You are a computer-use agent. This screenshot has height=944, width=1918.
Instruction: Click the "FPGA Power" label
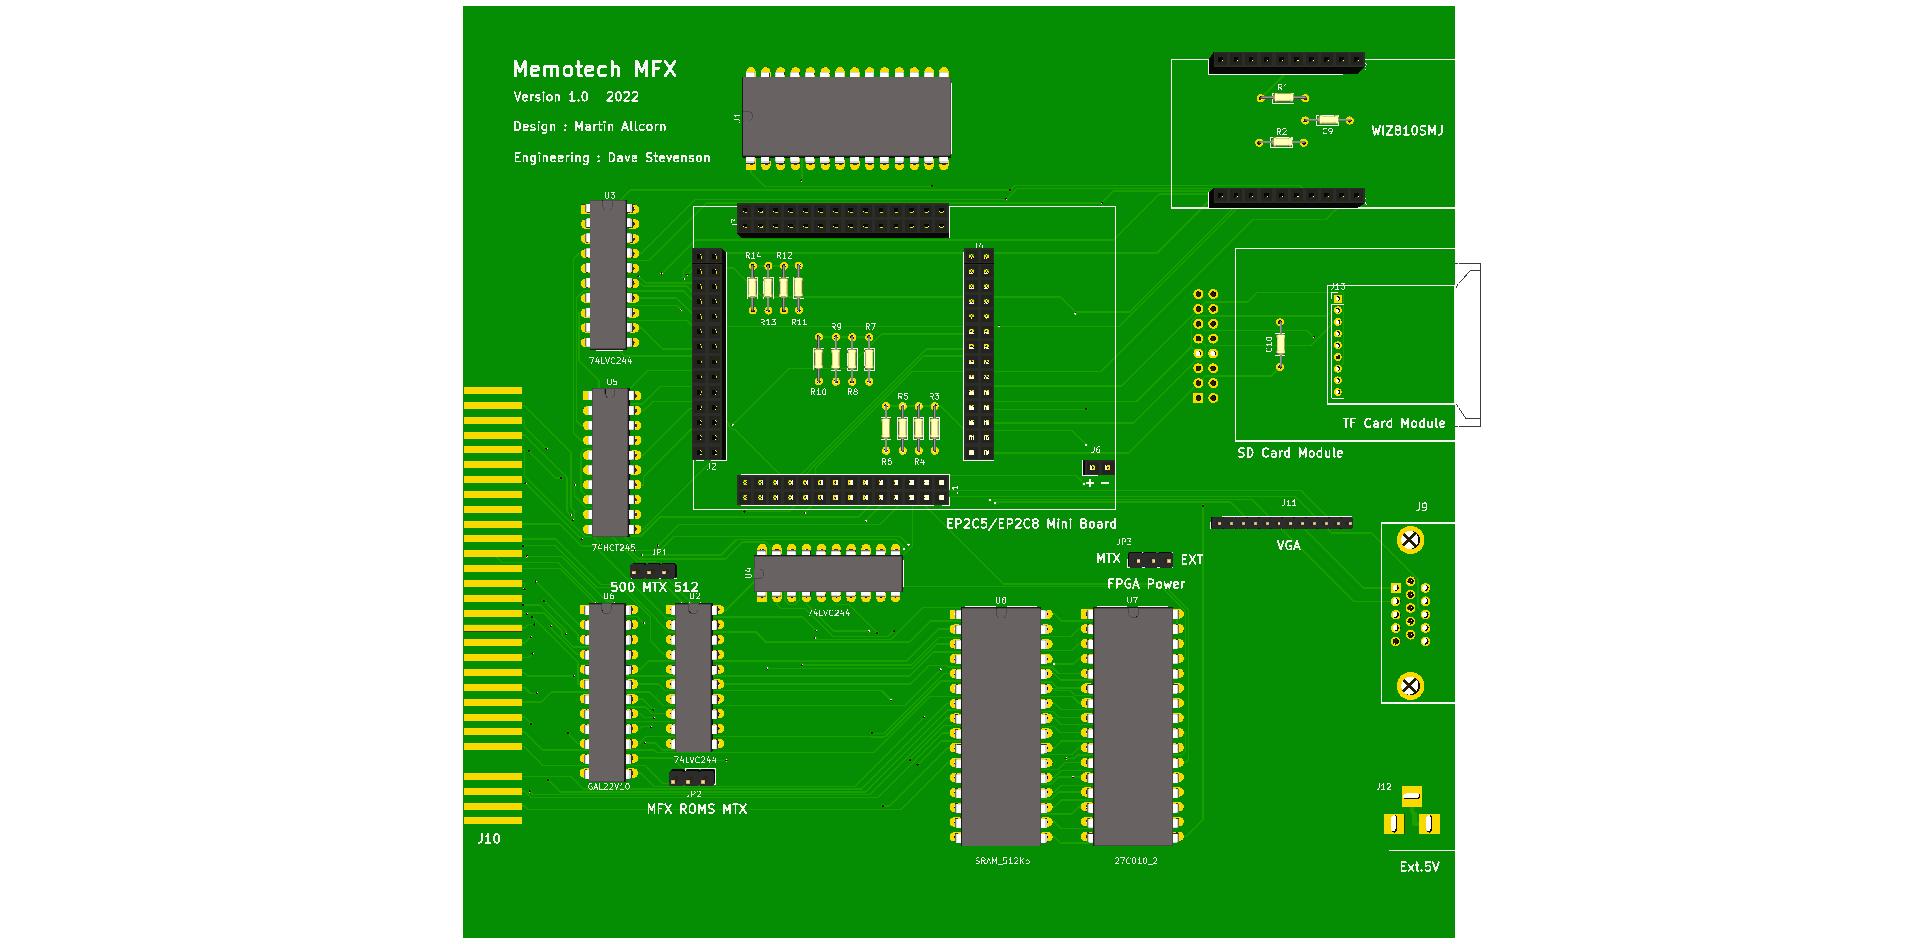tap(1146, 584)
